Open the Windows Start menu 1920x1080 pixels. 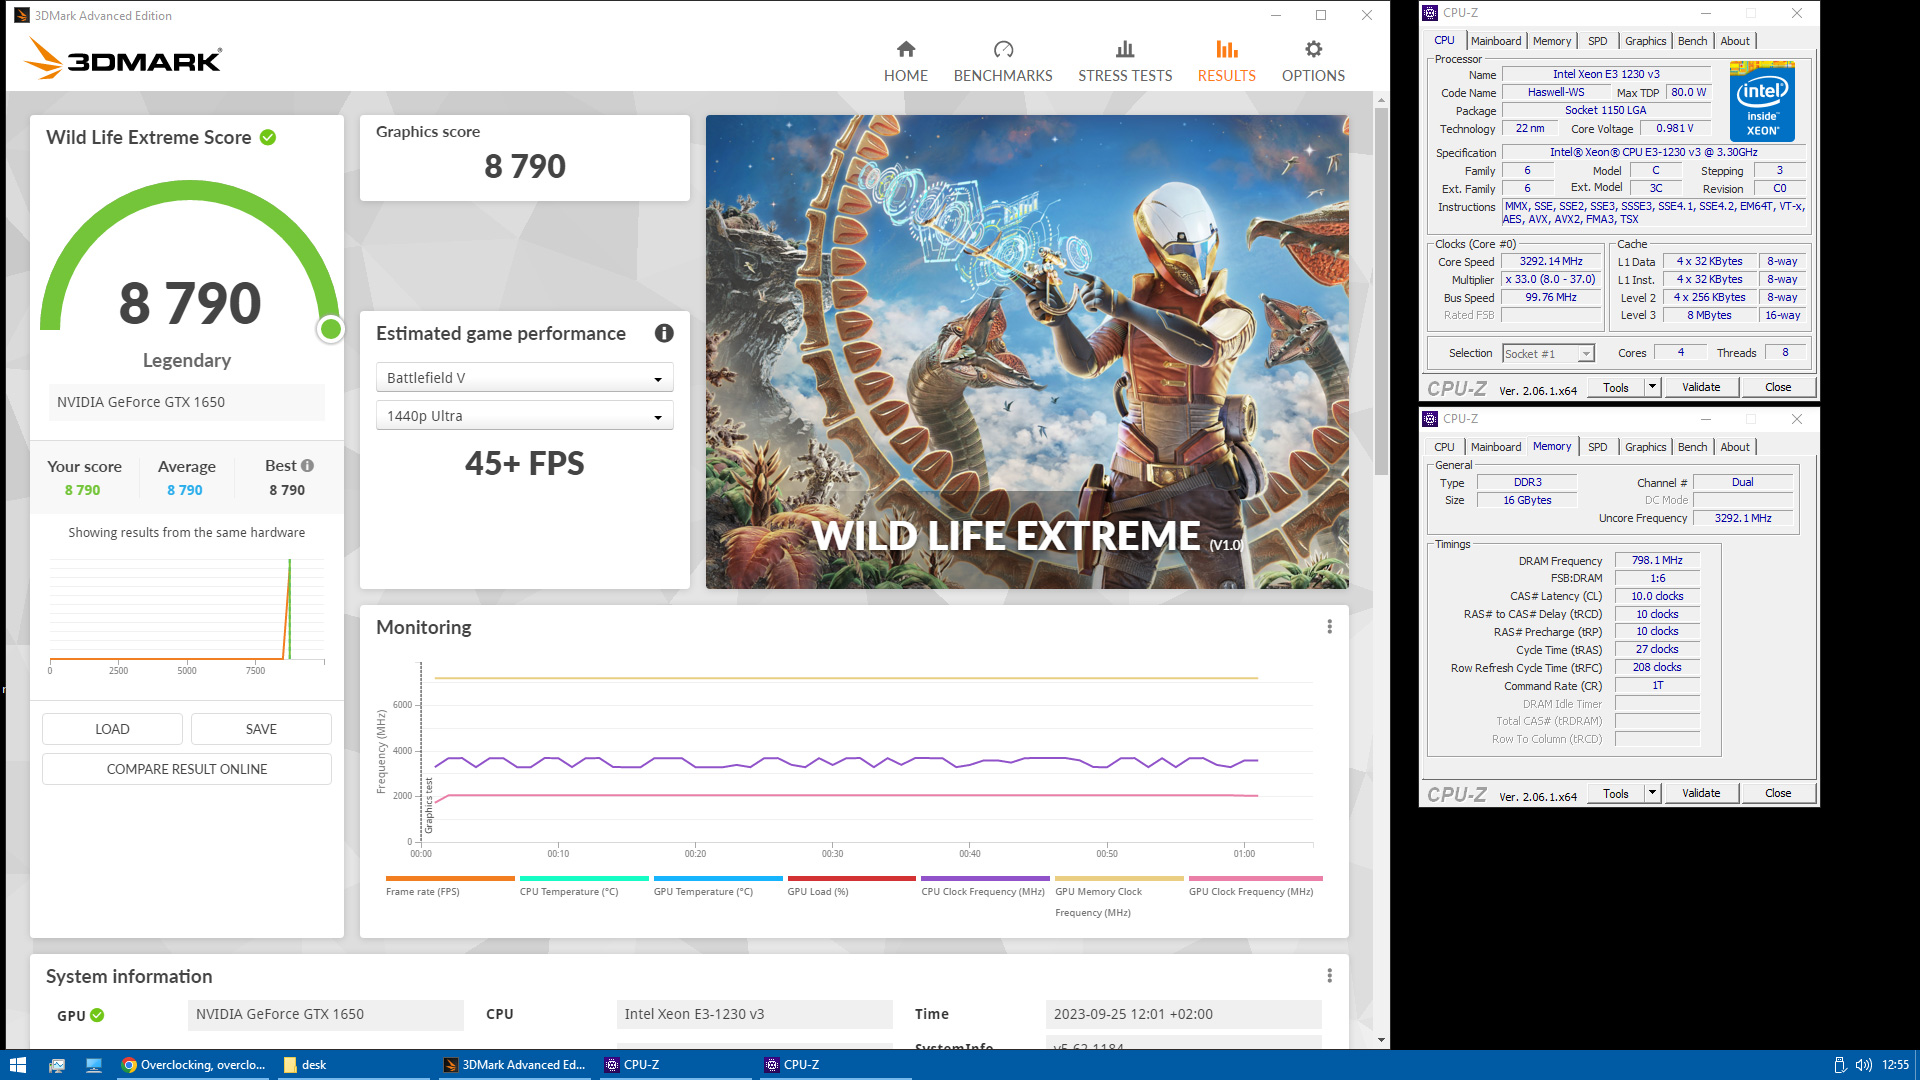pos(17,1065)
